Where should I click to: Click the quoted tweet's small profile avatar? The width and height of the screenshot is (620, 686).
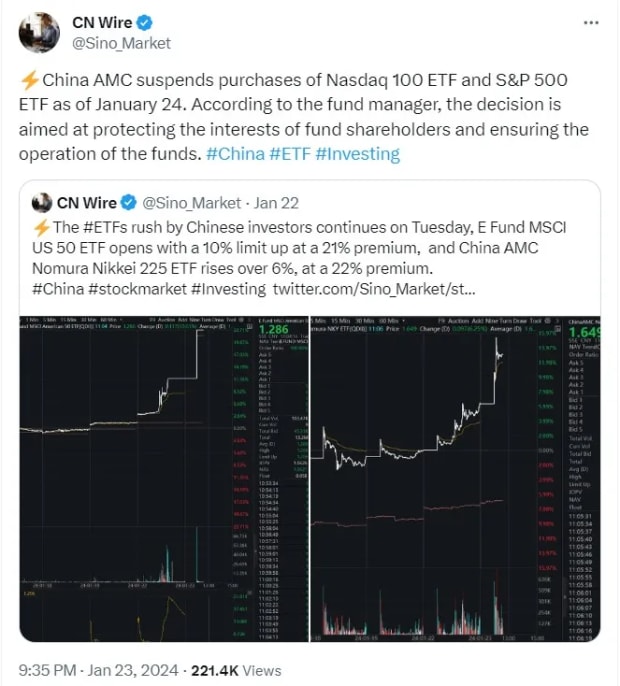[x=43, y=201]
